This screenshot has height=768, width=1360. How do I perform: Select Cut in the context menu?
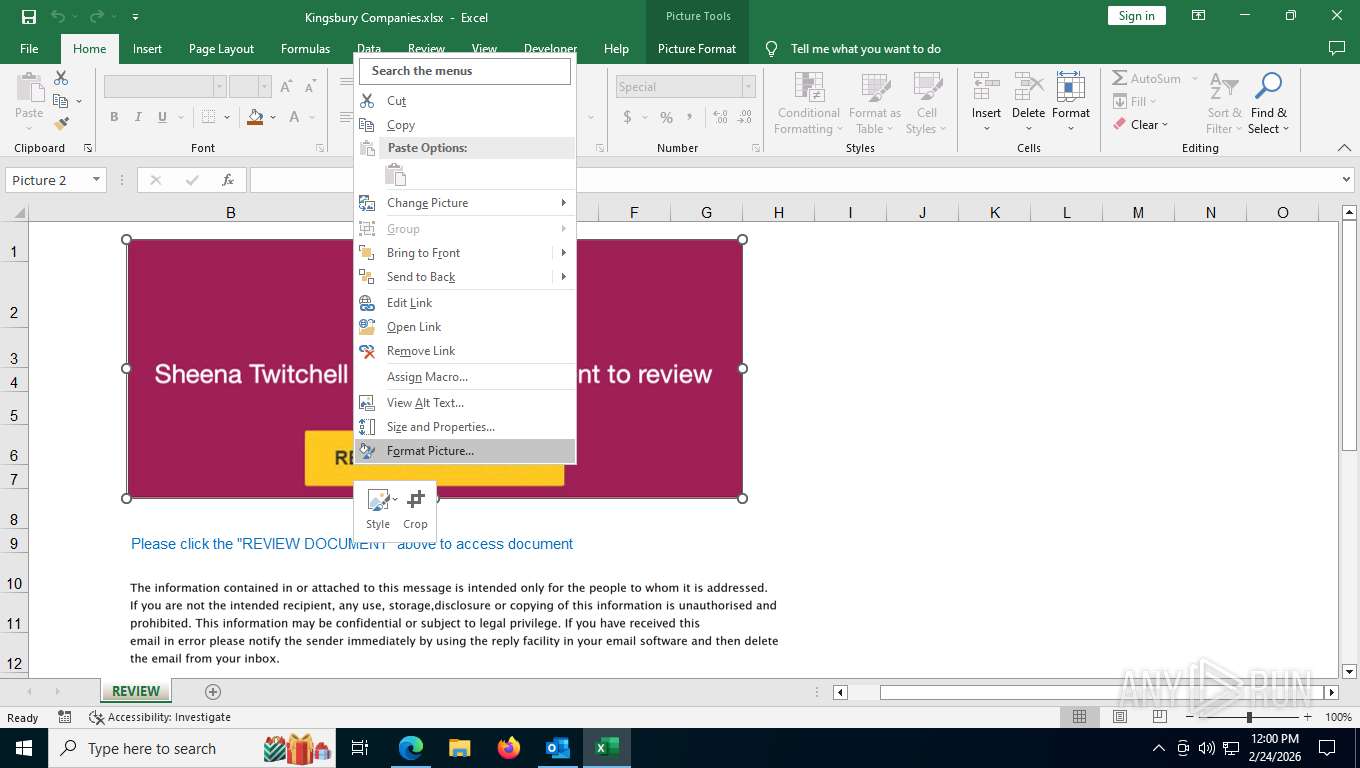pos(465,101)
